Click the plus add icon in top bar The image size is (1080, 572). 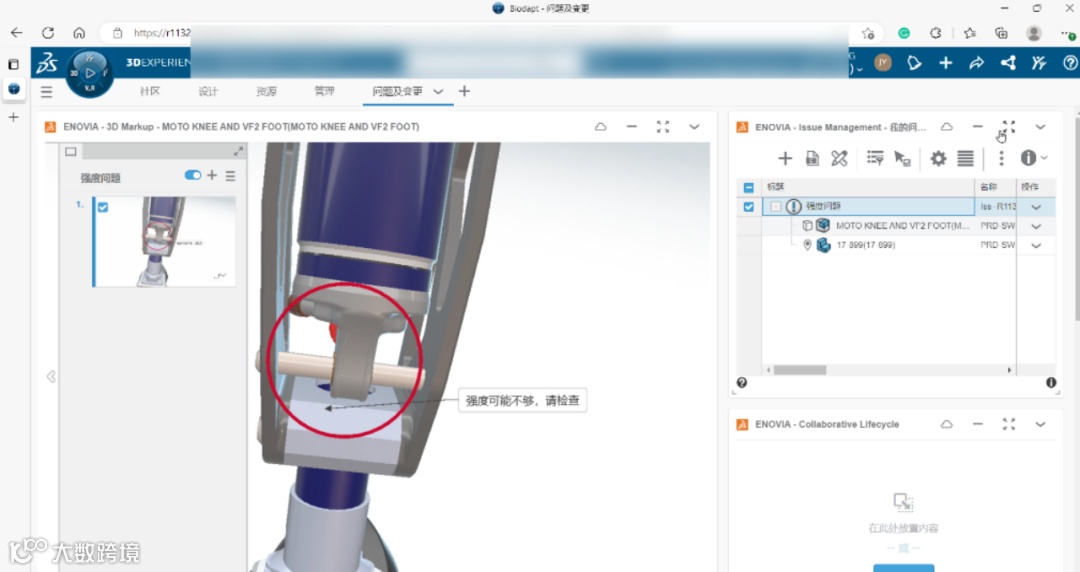(x=946, y=63)
